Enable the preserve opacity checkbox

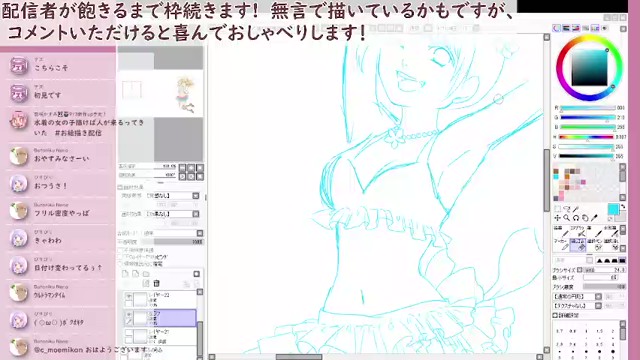(x=120, y=250)
